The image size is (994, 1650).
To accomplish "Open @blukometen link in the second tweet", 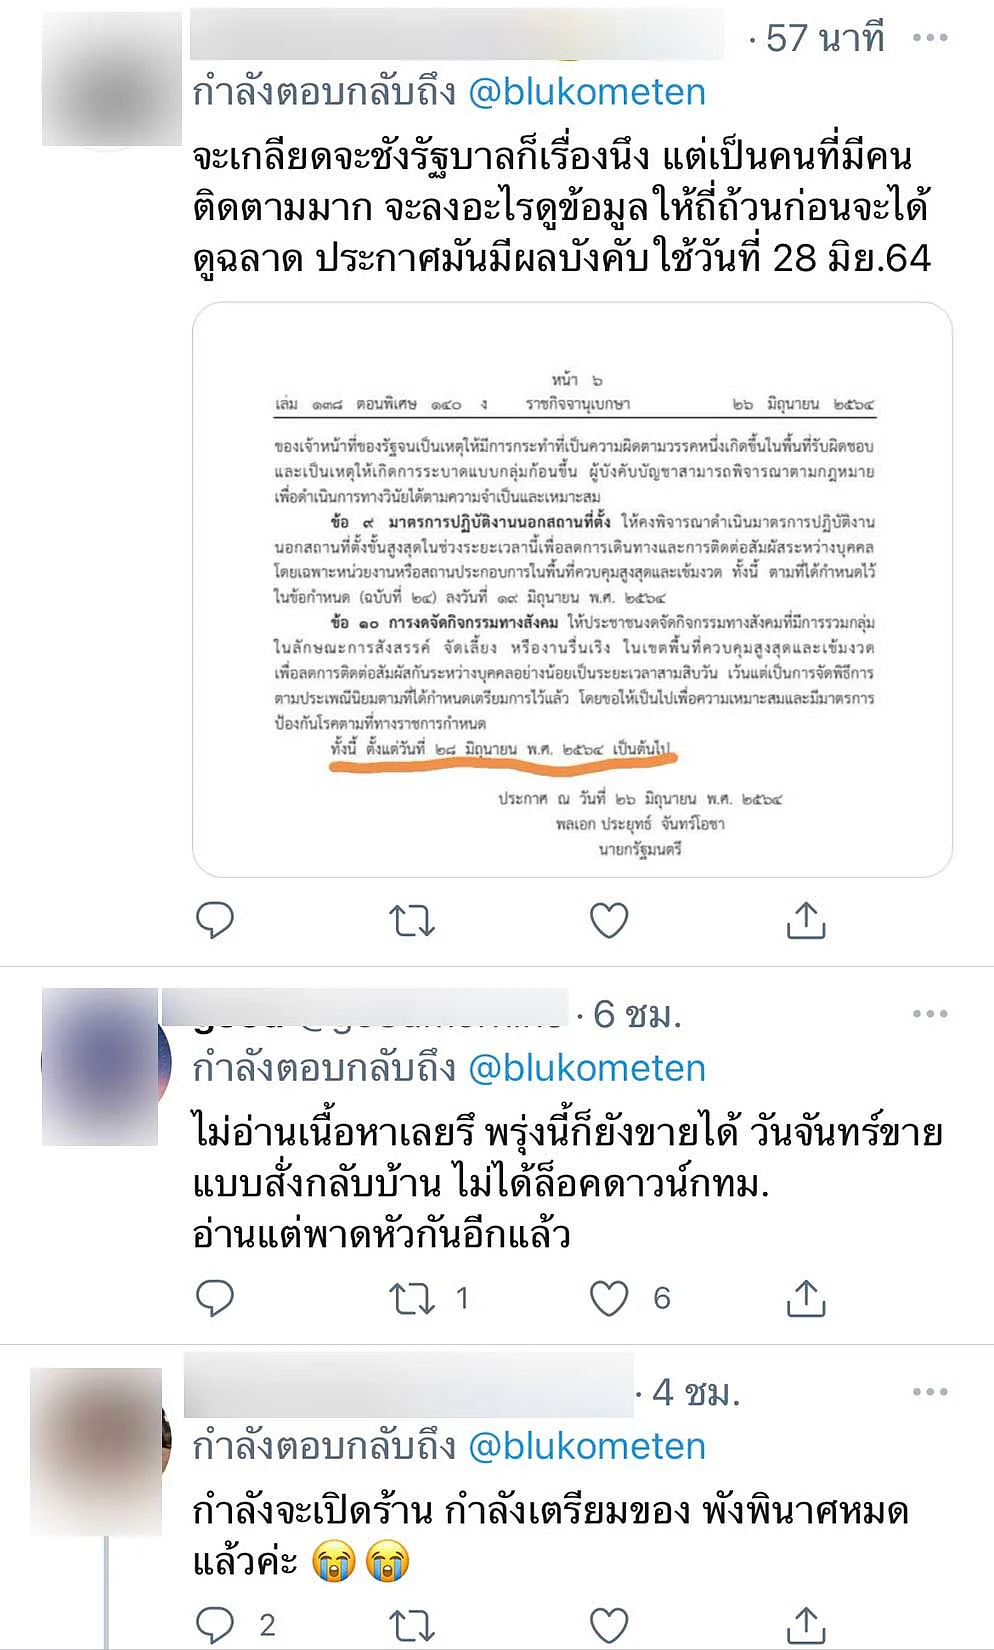I will point(587,1068).
